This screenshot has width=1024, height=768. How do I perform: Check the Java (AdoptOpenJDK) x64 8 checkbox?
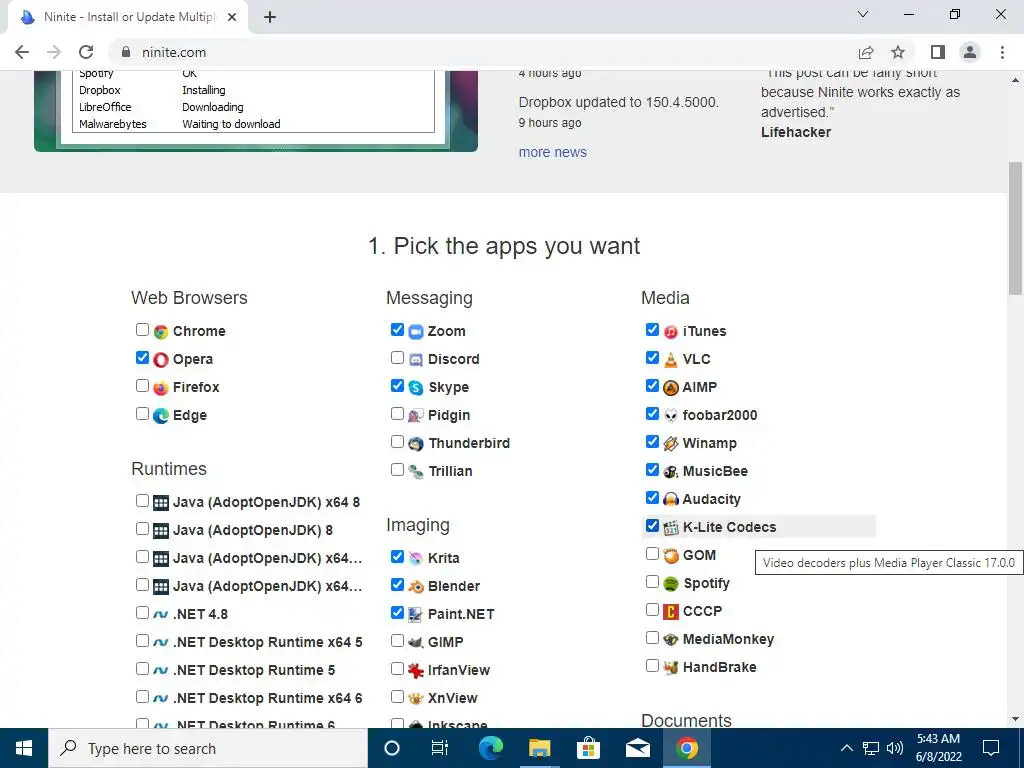click(x=142, y=501)
